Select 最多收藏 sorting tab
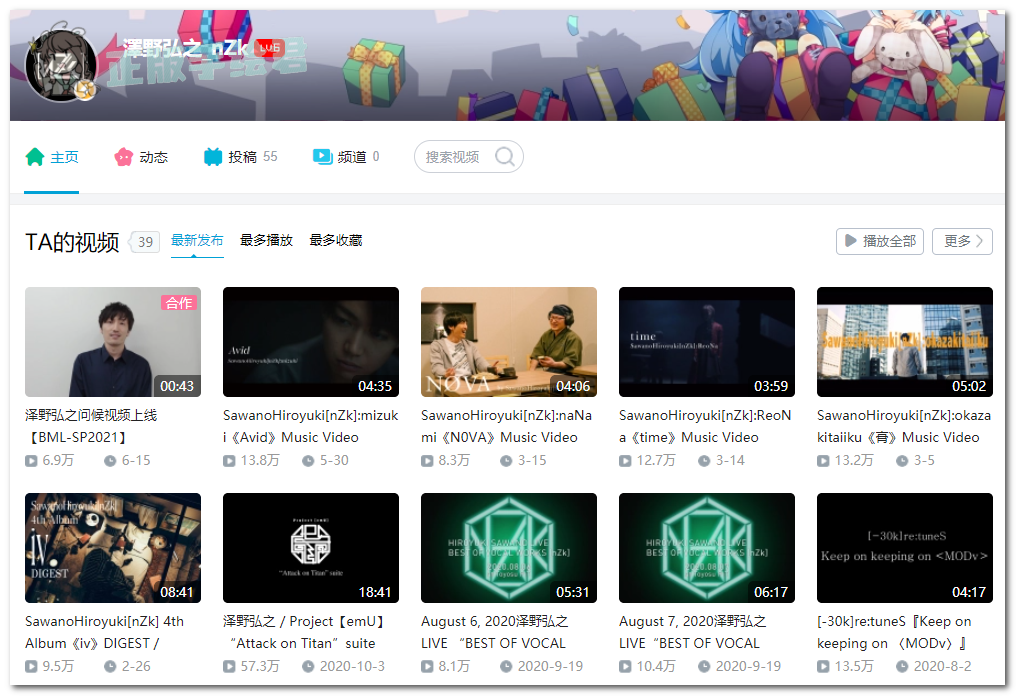Viewport: 1016px width, 696px height. (x=336, y=240)
